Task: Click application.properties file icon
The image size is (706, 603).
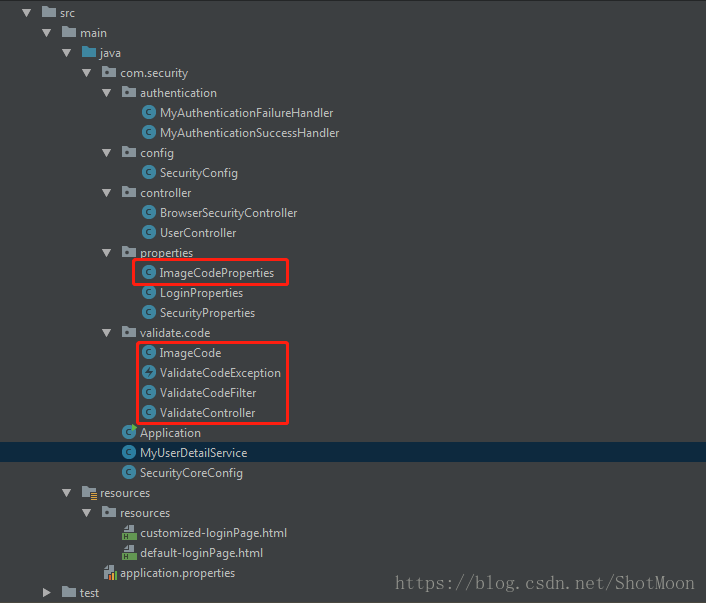Action: pyautogui.click(x=110, y=573)
